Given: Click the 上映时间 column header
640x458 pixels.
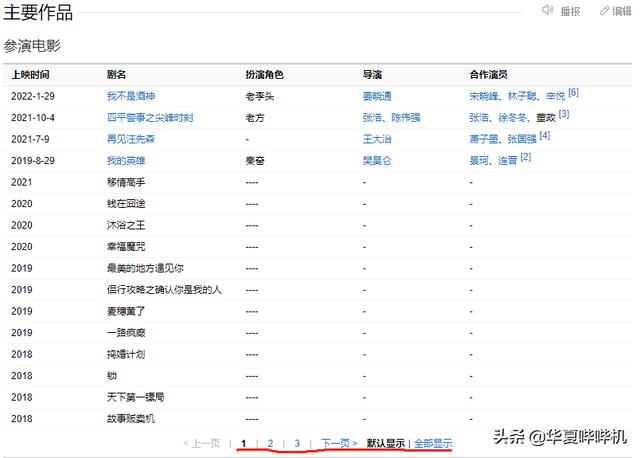Looking at the screenshot, I should tap(31, 75).
